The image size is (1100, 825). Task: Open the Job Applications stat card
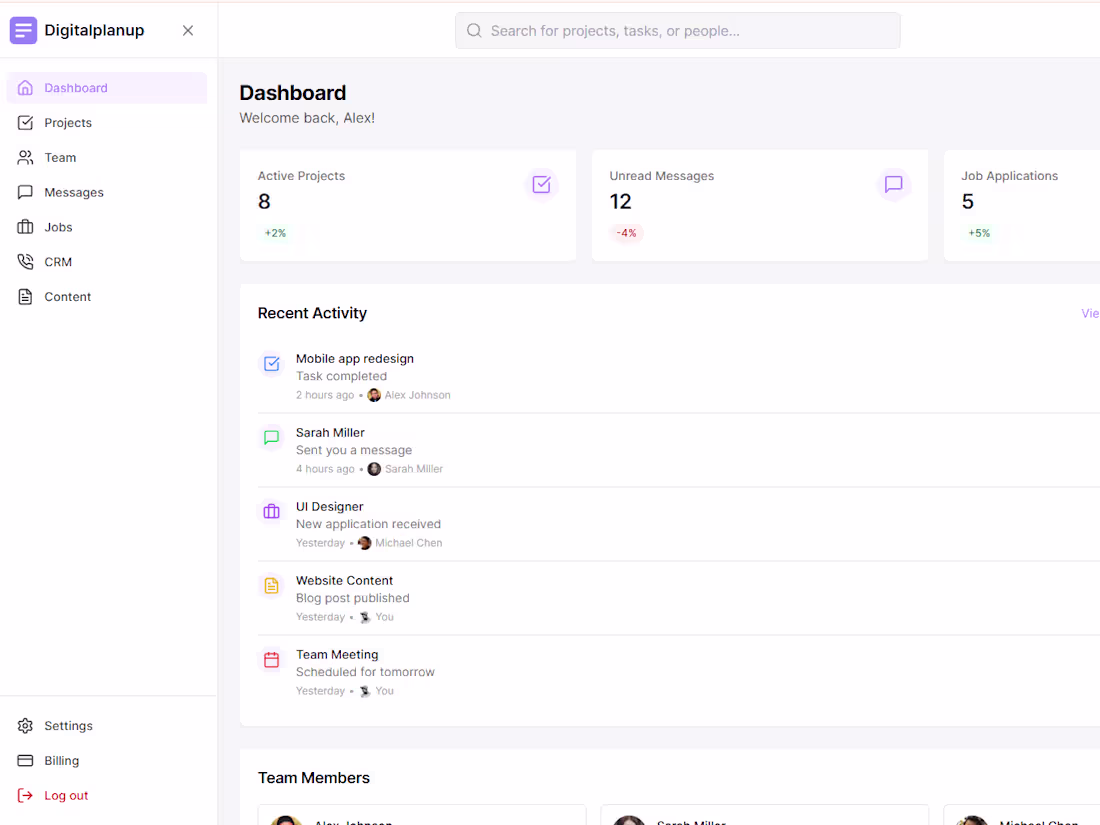point(1022,205)
